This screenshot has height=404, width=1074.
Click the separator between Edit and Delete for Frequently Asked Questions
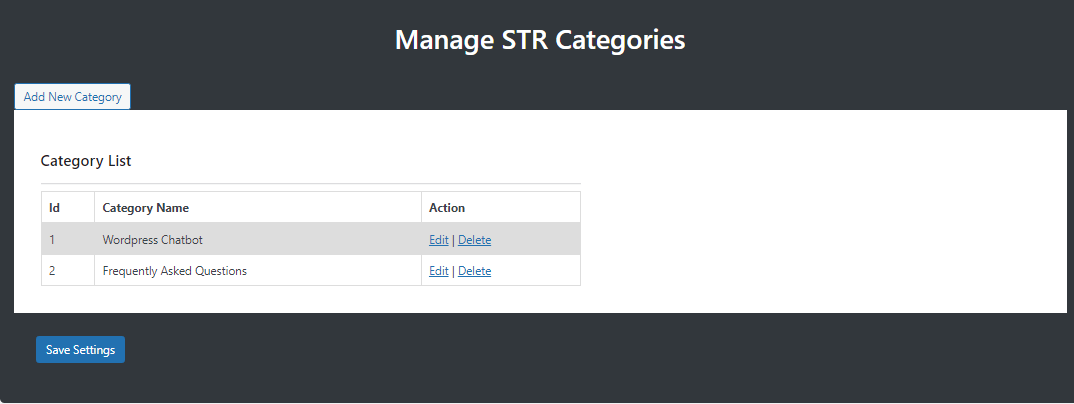pyautogui.click(x=453, y=270)
